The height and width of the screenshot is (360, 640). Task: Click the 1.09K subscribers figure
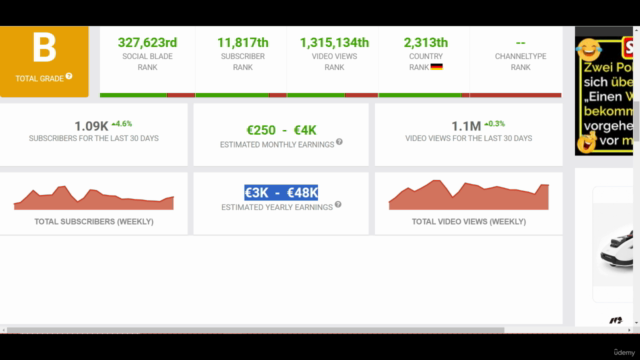(91, 126)
